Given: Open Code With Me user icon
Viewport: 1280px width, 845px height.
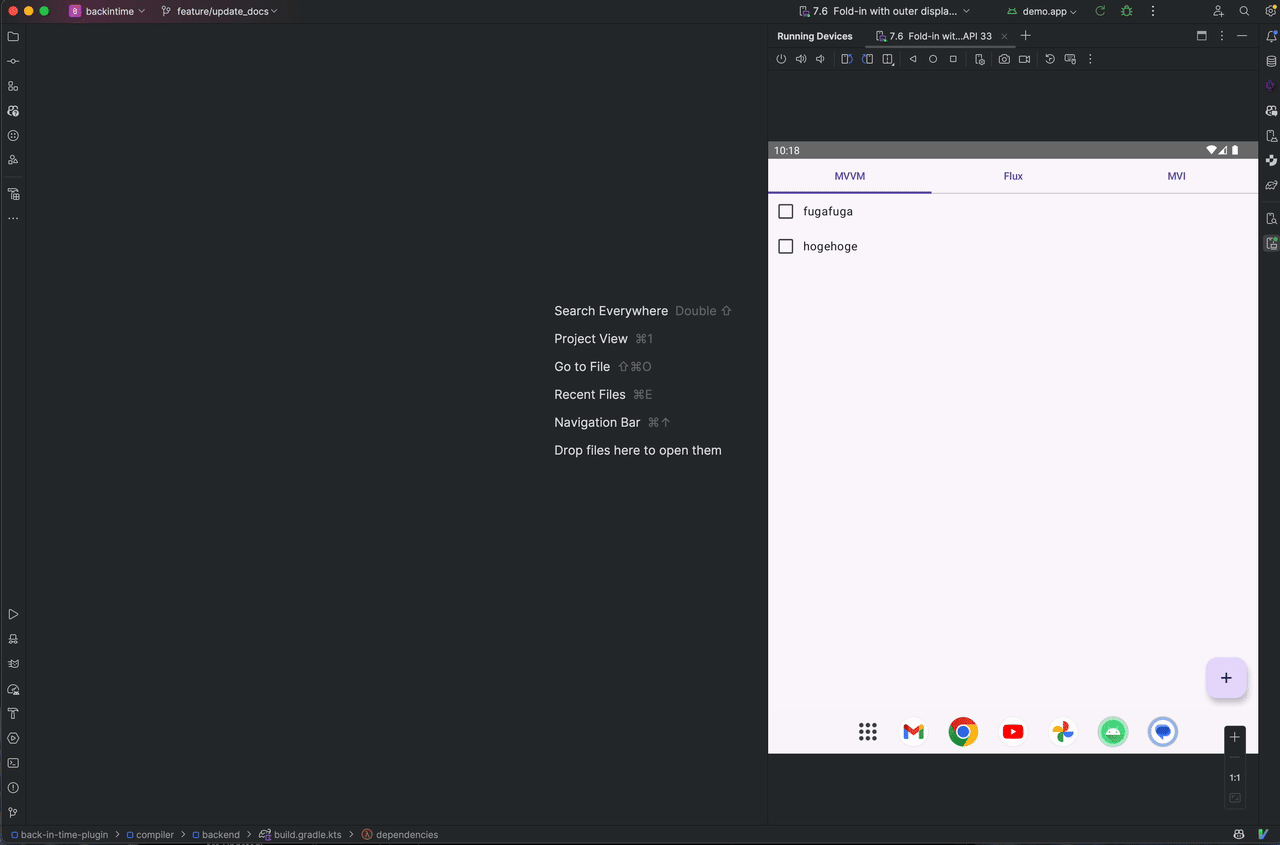Looking at the screenshot, I should (1218, 11).
